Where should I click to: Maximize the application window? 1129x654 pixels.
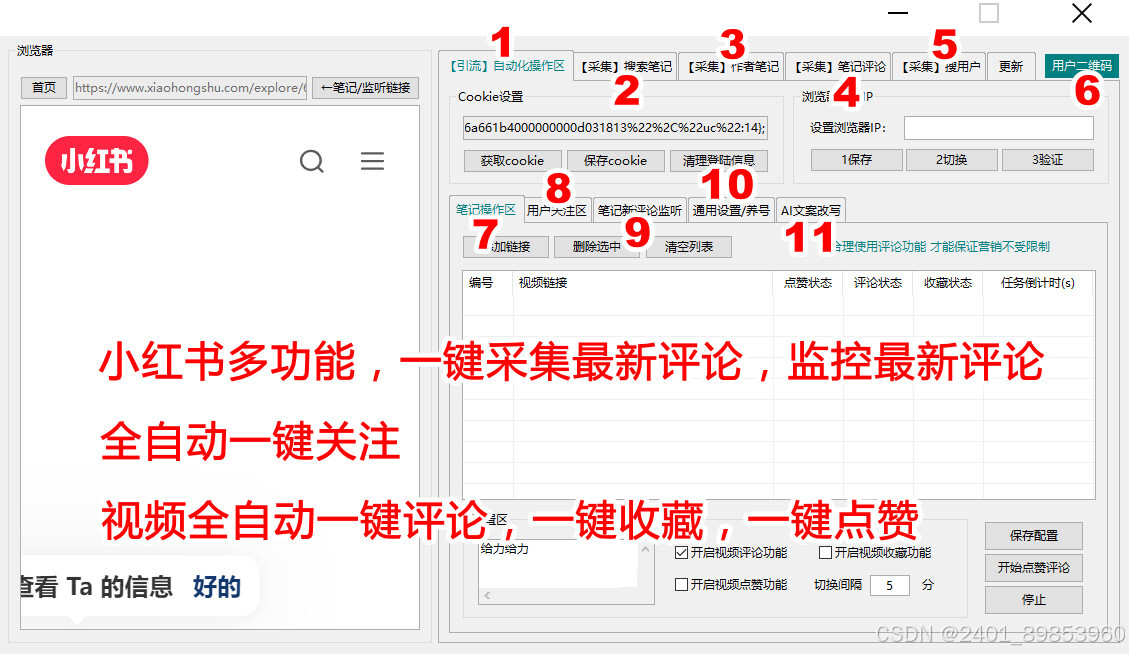(x=989, y=13)
